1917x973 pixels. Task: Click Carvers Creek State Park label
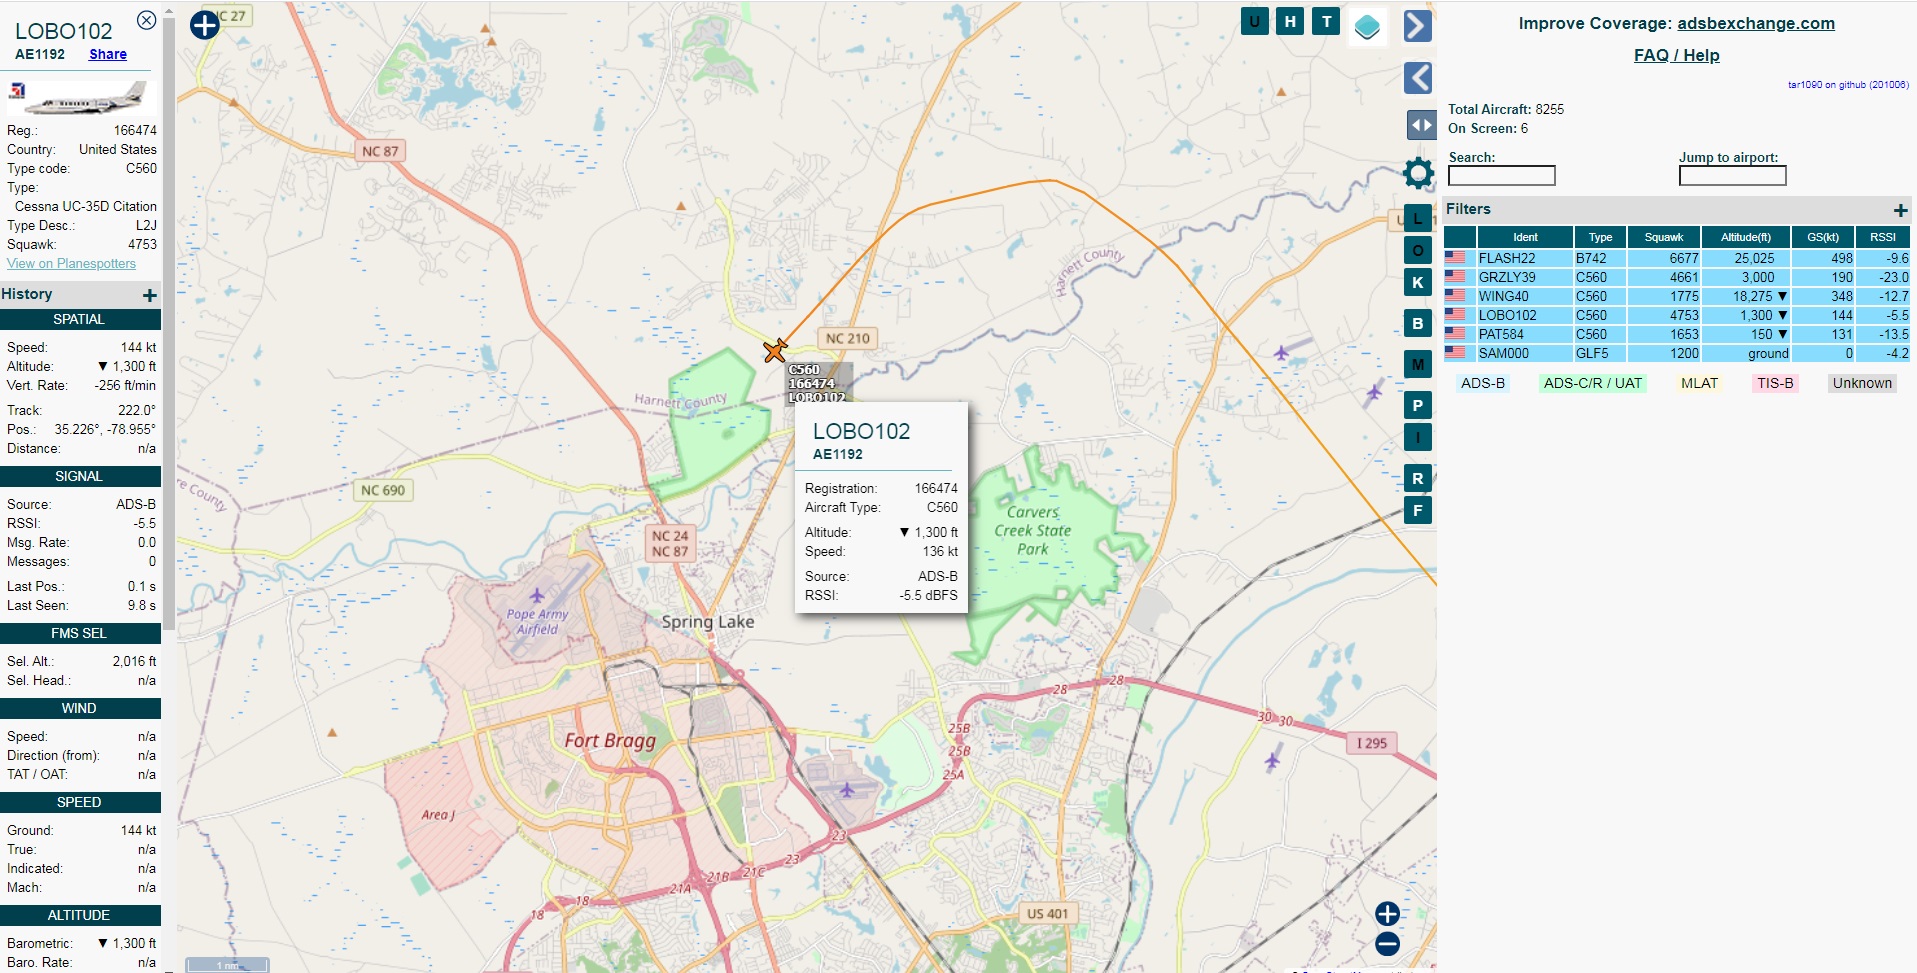(x=1033, y=531)
